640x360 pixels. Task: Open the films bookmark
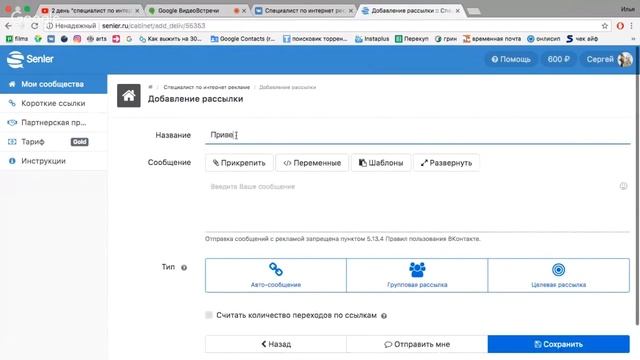tap(17, 39)
